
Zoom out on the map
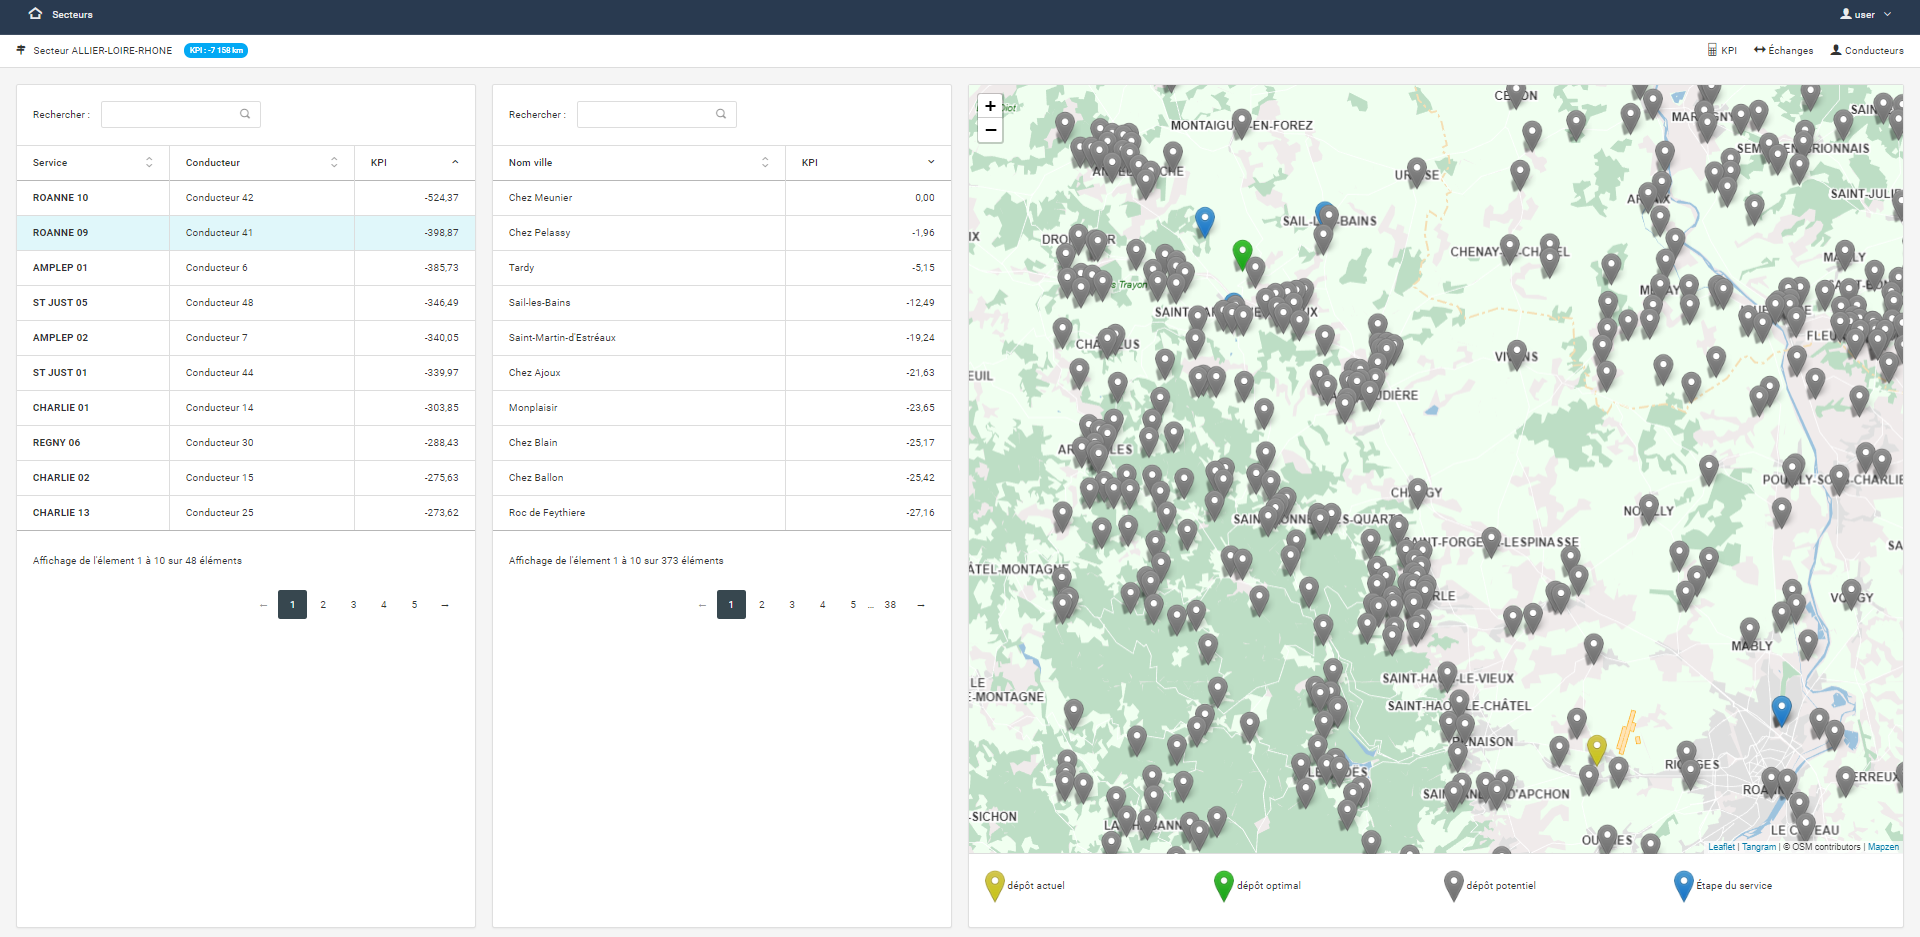[990, 130]
